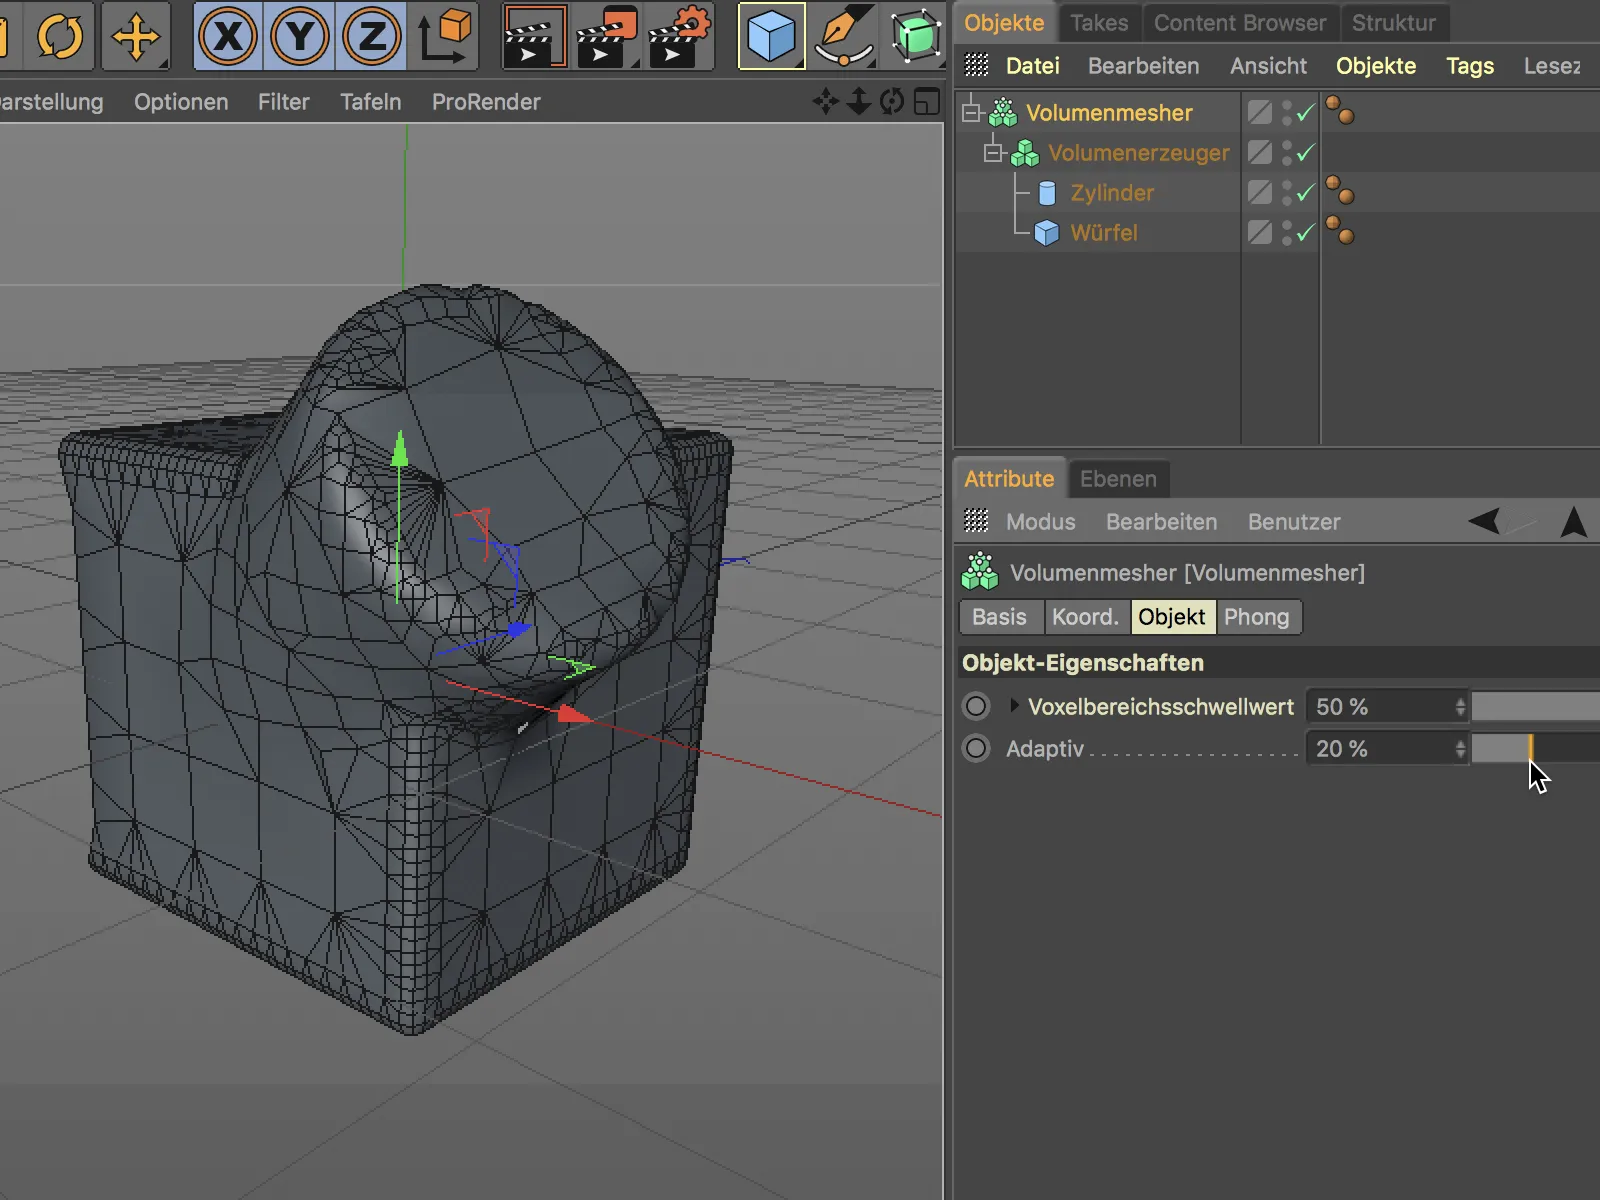Expand the Voxelbereichsschwellwert disclosure triangle
Image resolution: width=1600 pixels, height=1200 pixels.
[1014, 706]
